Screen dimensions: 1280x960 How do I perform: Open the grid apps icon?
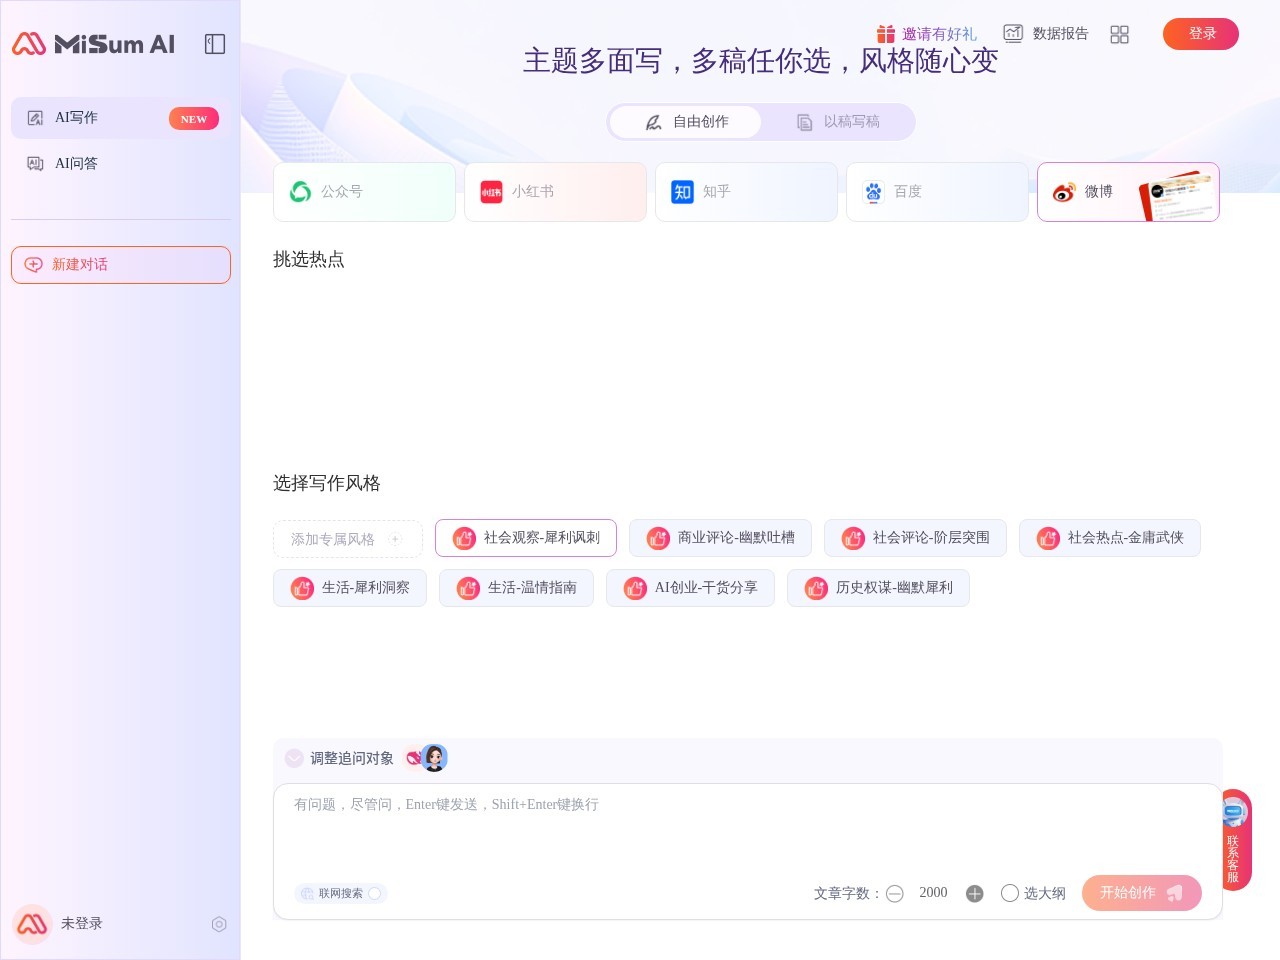point(1119,34)
